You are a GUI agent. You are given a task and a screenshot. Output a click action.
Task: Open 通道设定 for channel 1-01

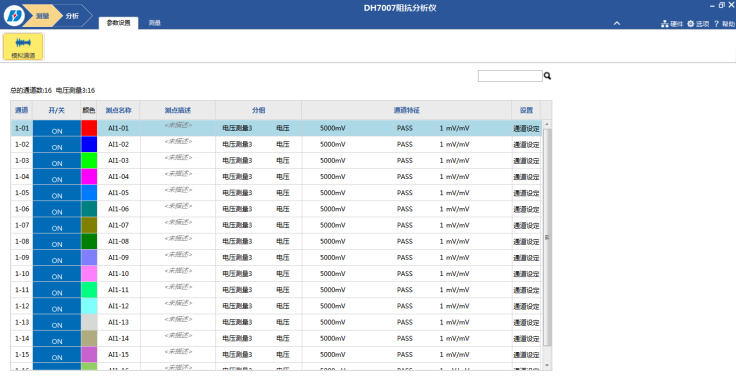coord(526,129)
